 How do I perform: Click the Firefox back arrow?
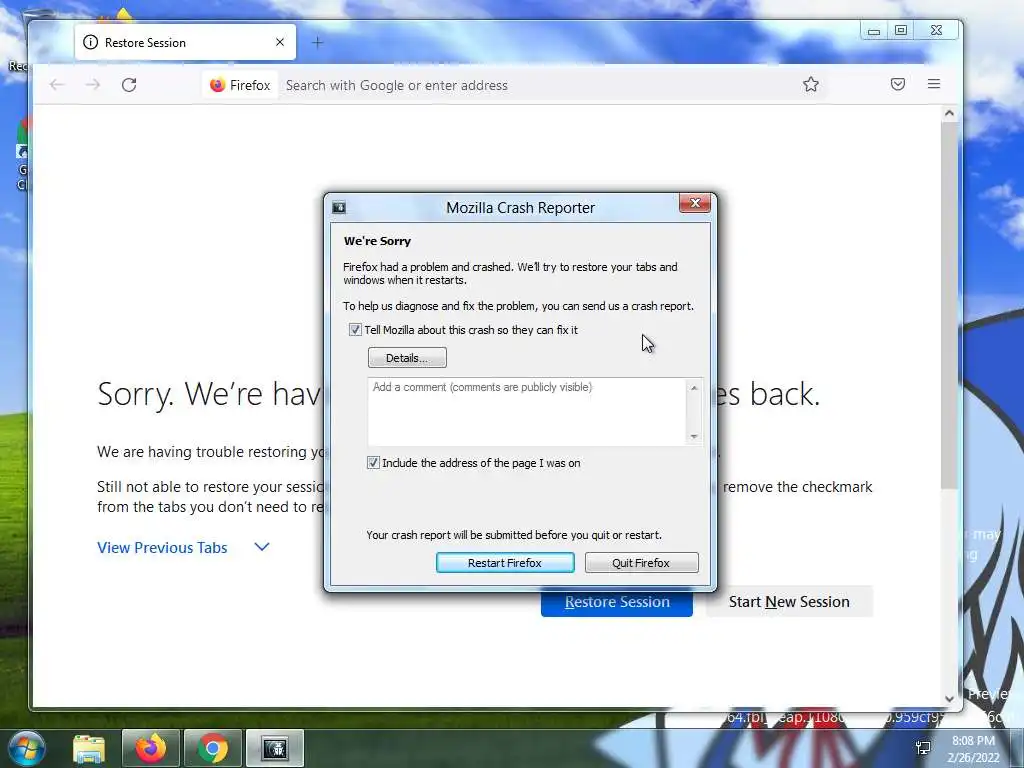tap(57, 85)
